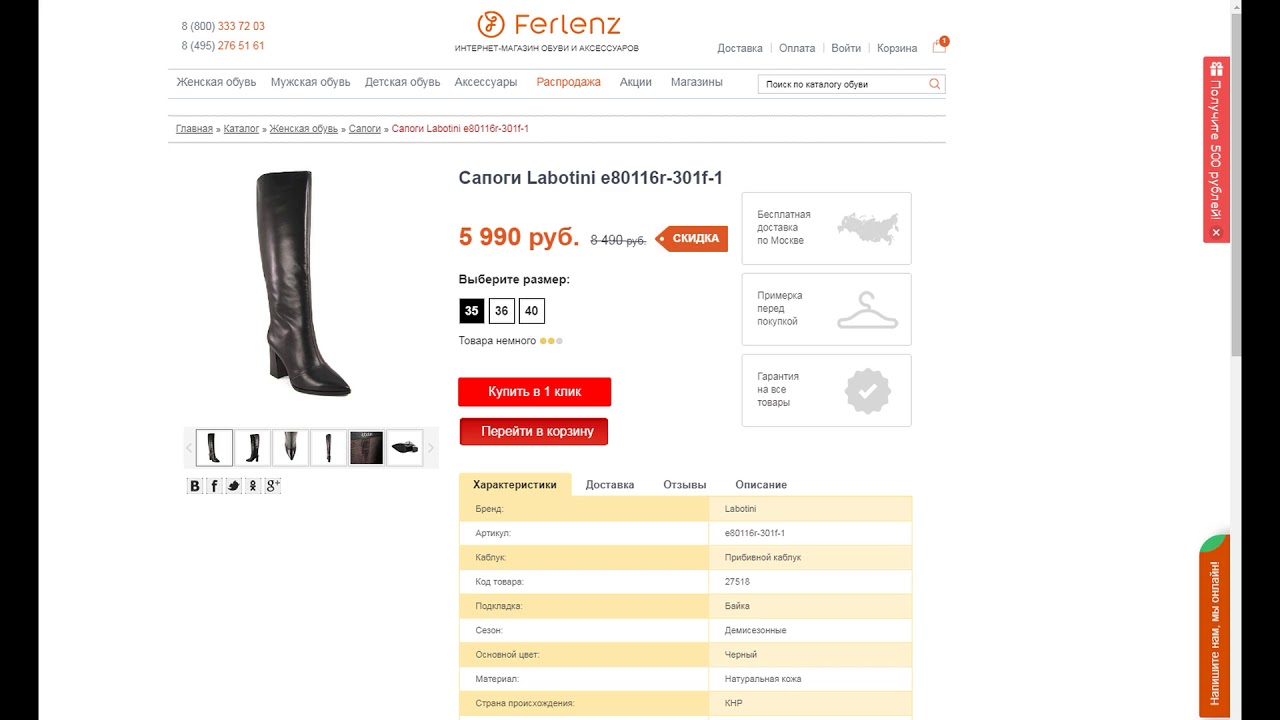Show next thumbnails with right arrow
The width and height of the screenshot is (1280, 720).
pyautogui.click(x=431, y=448)
